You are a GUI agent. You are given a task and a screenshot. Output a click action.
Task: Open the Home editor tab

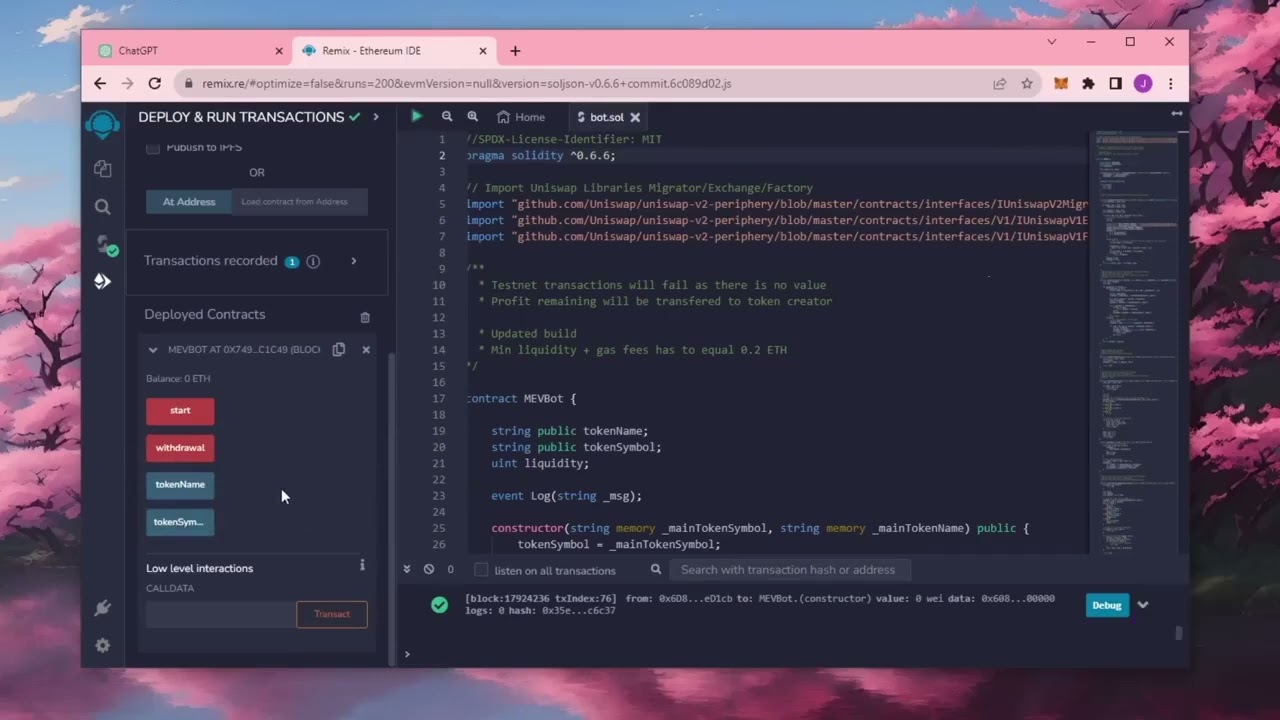pos(521,117)
